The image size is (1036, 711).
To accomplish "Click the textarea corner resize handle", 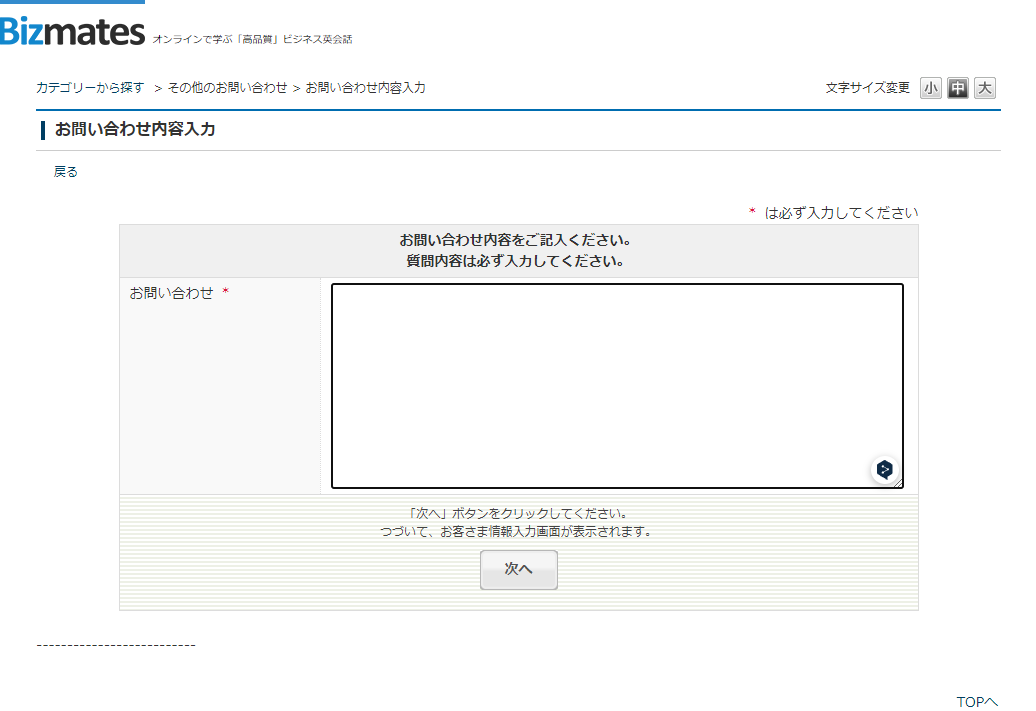I will pos(899,485).
